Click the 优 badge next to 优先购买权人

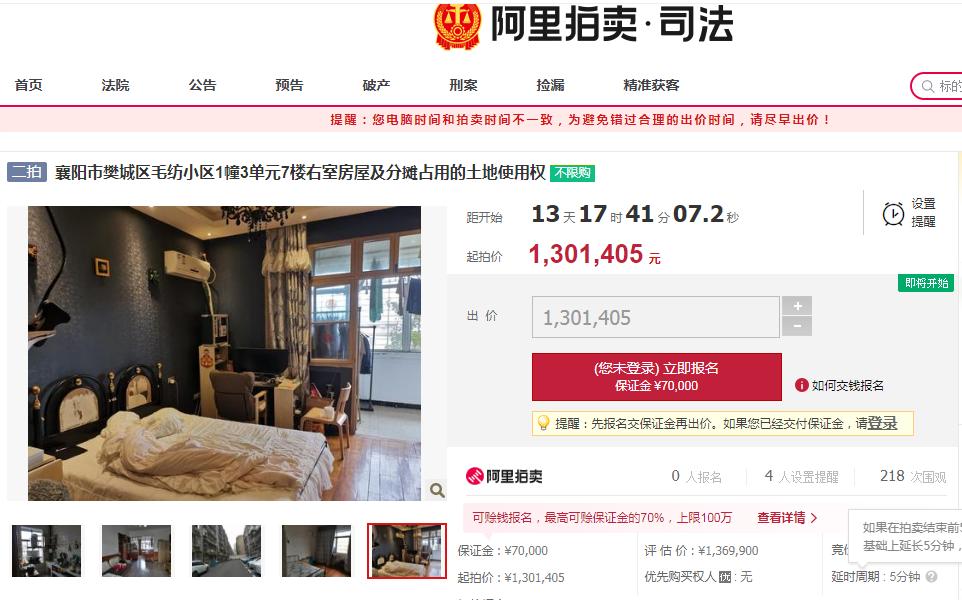[x=725, y=577]
